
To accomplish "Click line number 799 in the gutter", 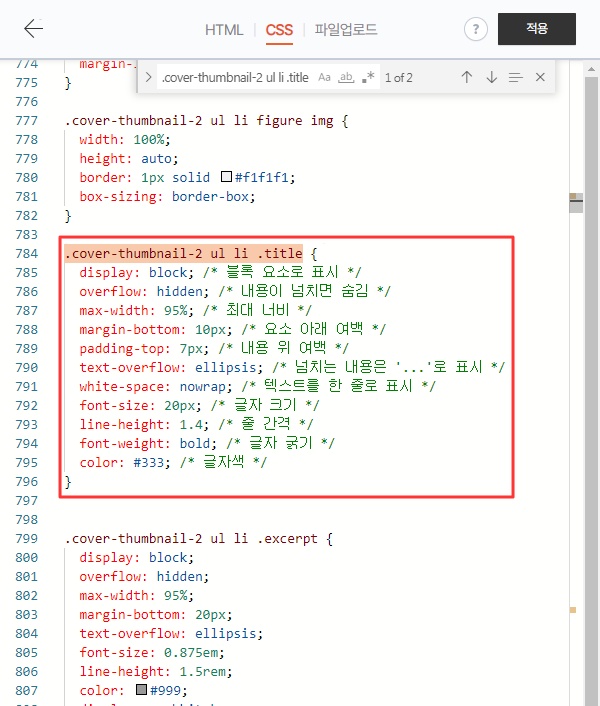I will [27, 539].
